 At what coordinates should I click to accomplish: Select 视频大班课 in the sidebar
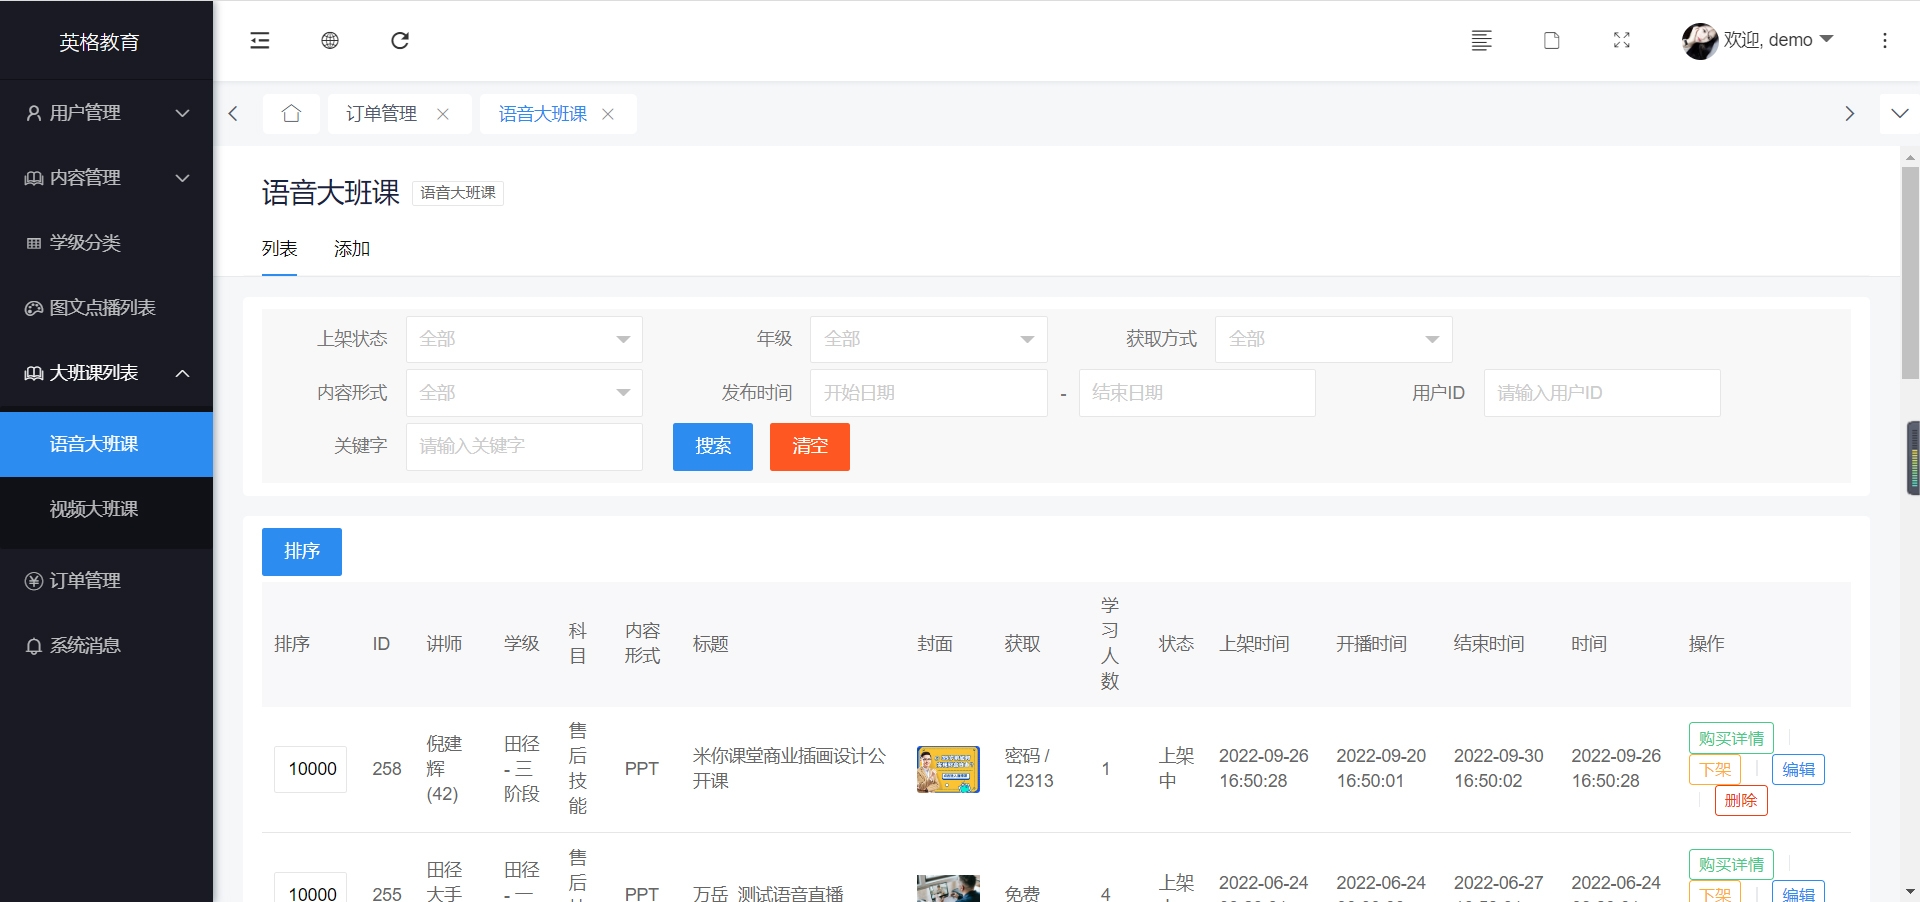(106, 509)
